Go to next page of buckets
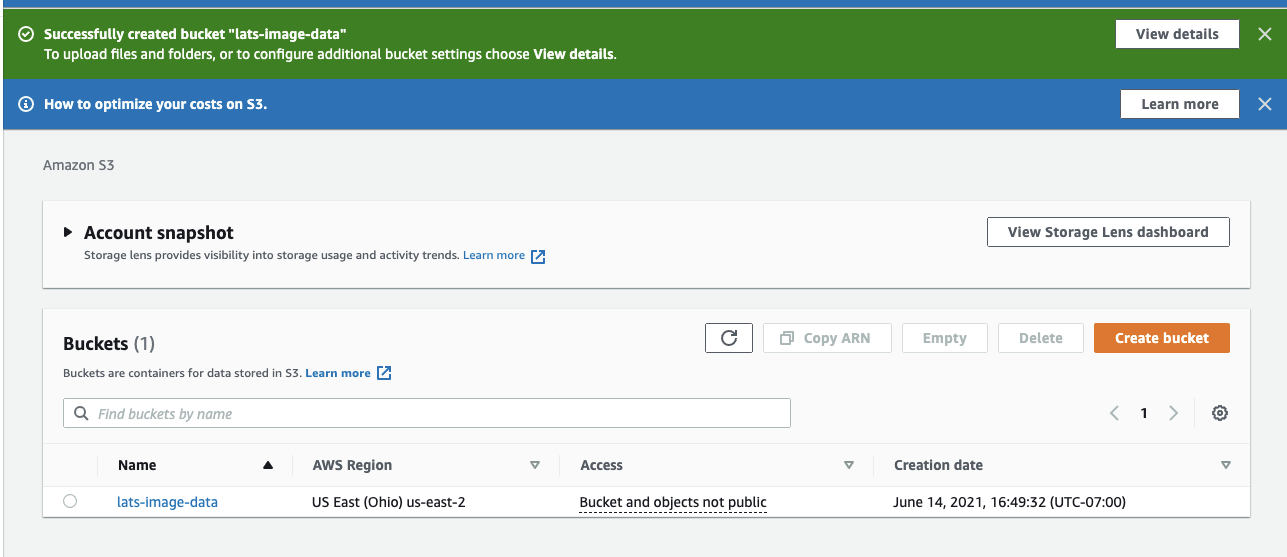Viewport: 1287px width, 557px height. click(x=1174, y=413)
